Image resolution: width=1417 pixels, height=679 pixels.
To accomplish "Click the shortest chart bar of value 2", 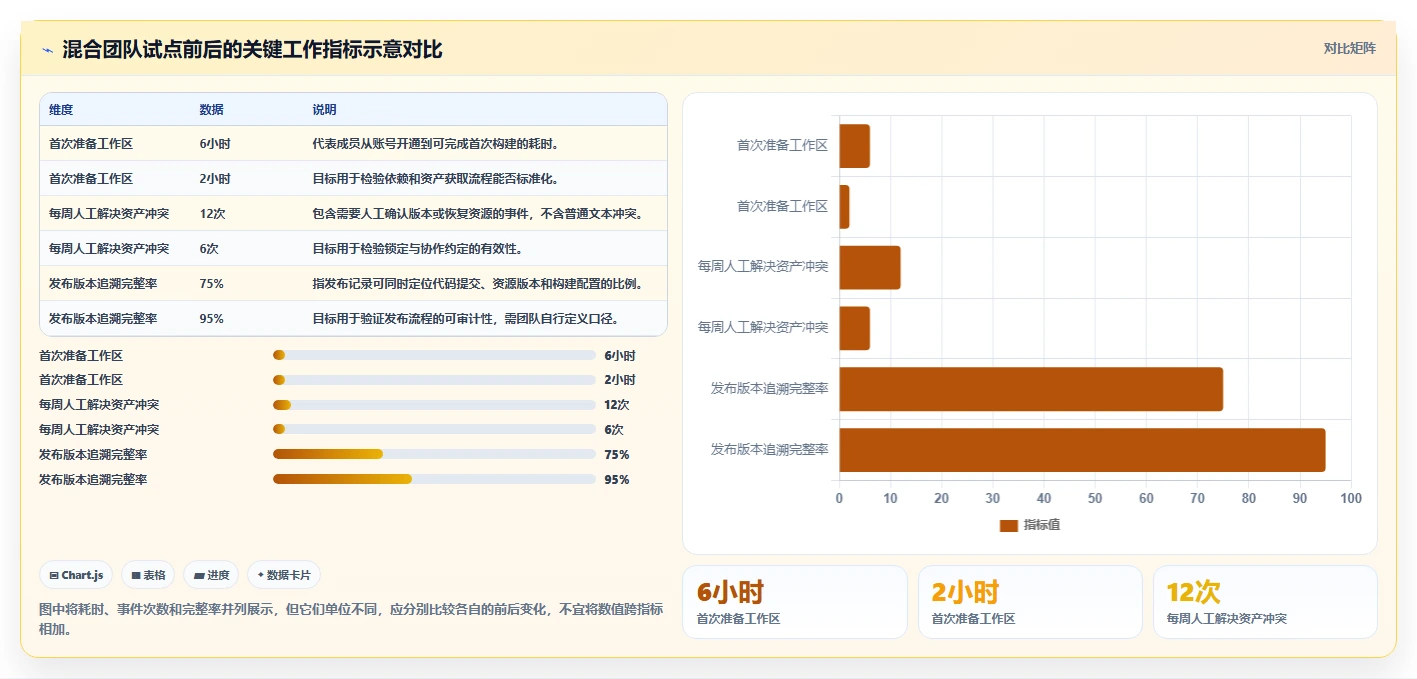I will click(x=844, y=206).
